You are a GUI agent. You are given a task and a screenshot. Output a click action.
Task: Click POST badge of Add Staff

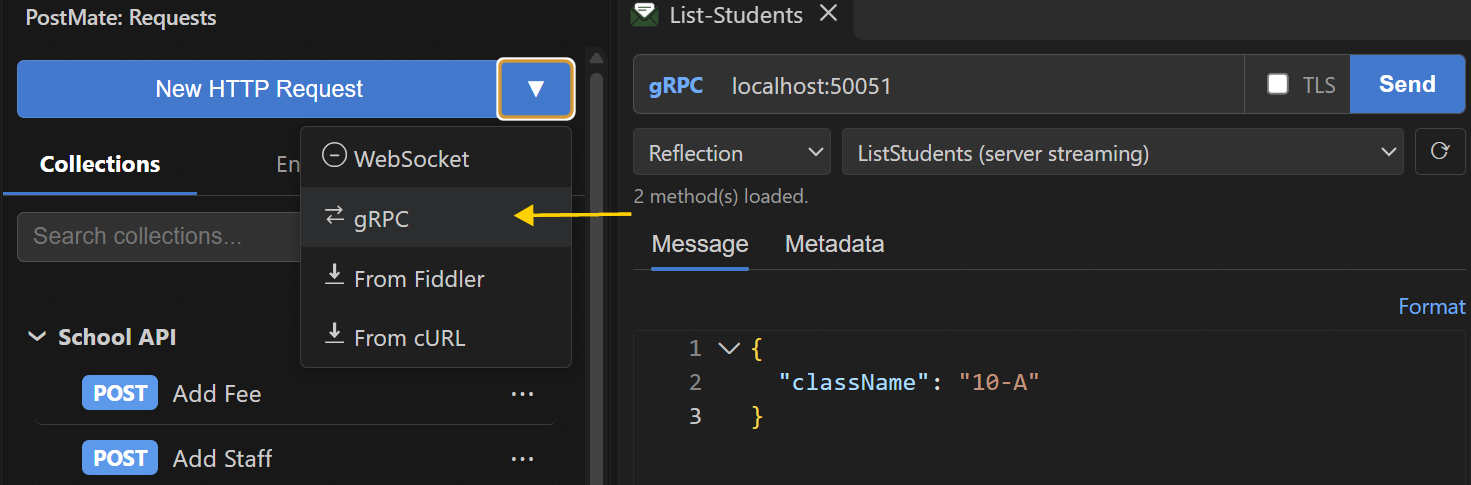(120, 459)
